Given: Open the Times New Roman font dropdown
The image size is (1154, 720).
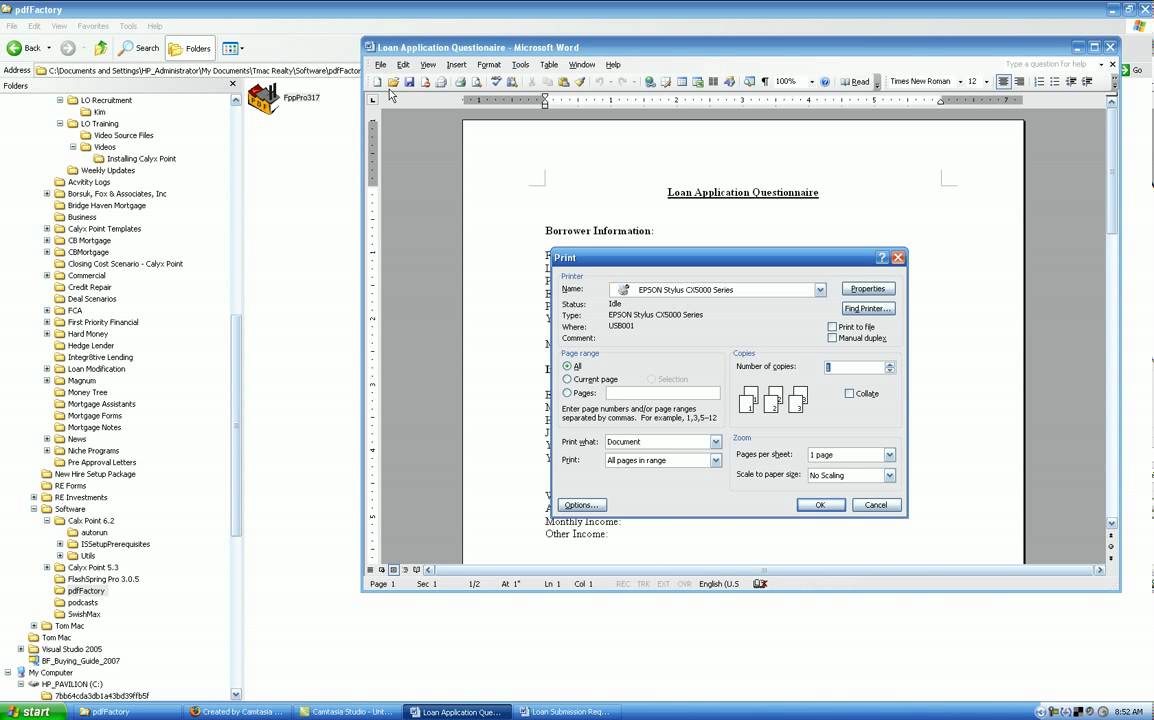Looking at the screenshot, I should click(960, 82).
